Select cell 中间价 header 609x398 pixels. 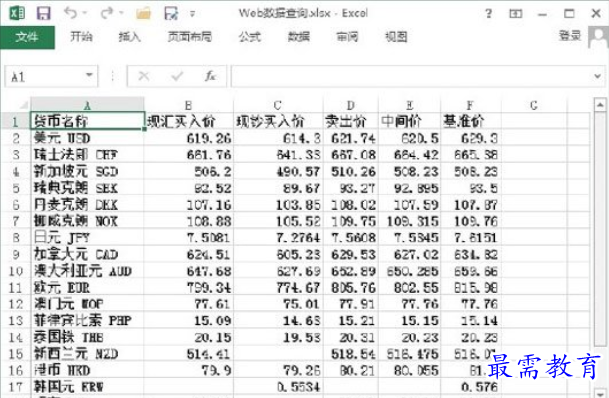pyautogui.click(x=409, y=121)
